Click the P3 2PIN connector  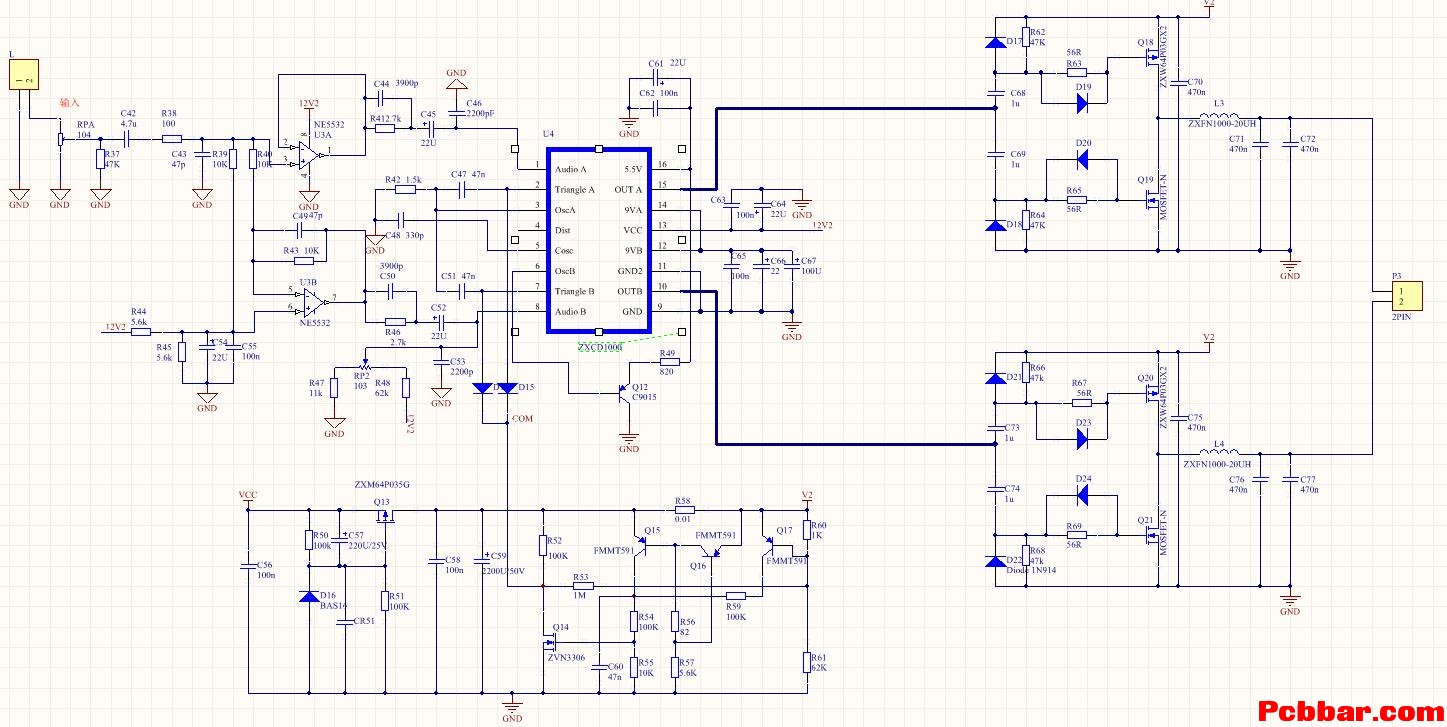pyautogui.click(x=1402, y=296)
